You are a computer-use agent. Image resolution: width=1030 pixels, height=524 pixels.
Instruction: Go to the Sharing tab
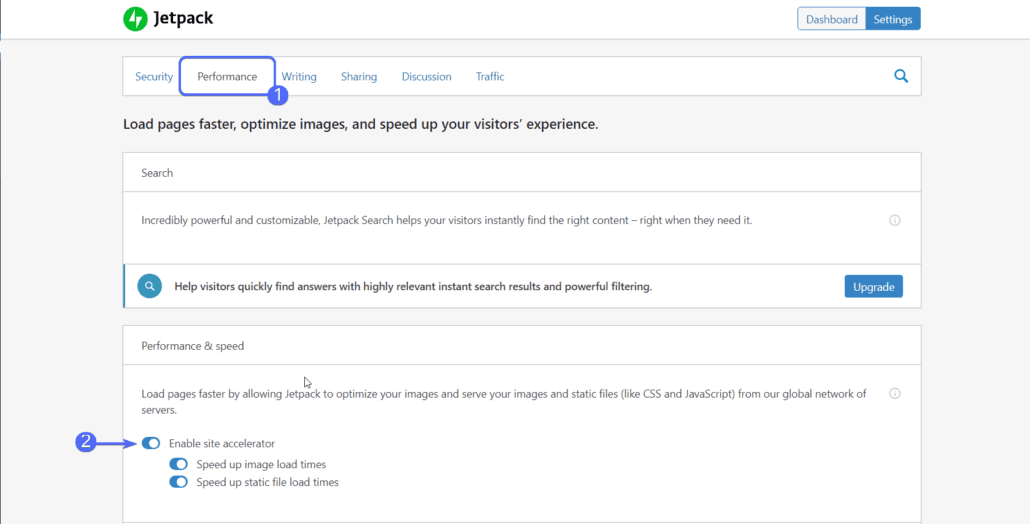[x=359, y=77]
